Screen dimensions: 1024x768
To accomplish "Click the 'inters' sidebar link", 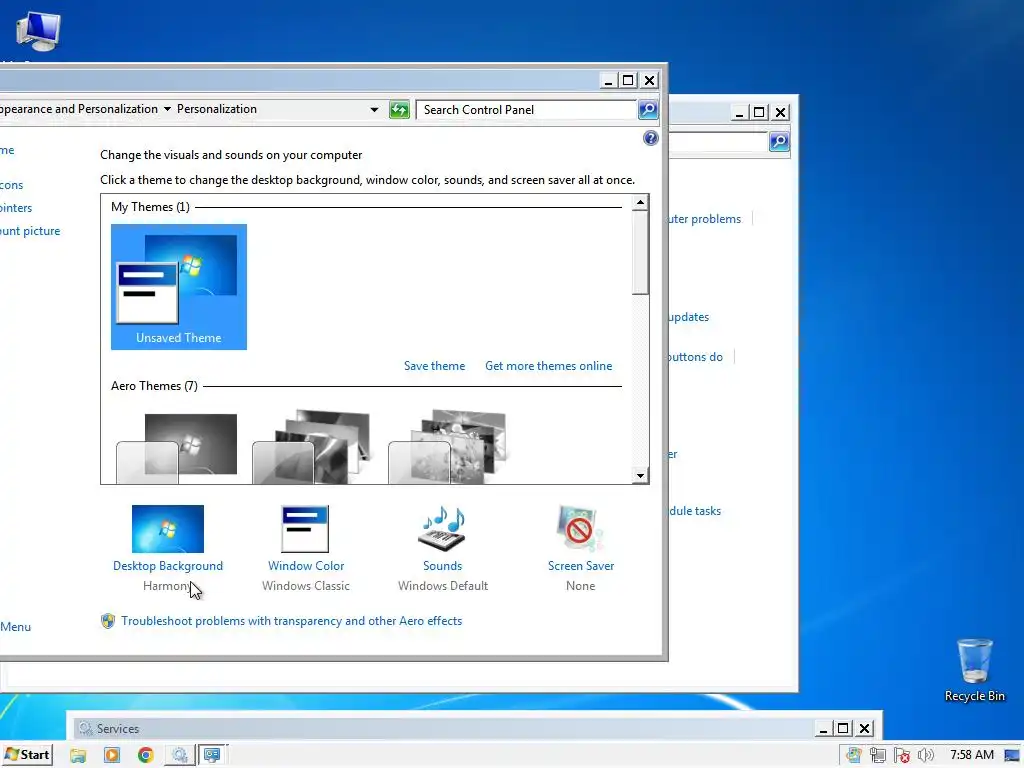I will click(16, 208).
